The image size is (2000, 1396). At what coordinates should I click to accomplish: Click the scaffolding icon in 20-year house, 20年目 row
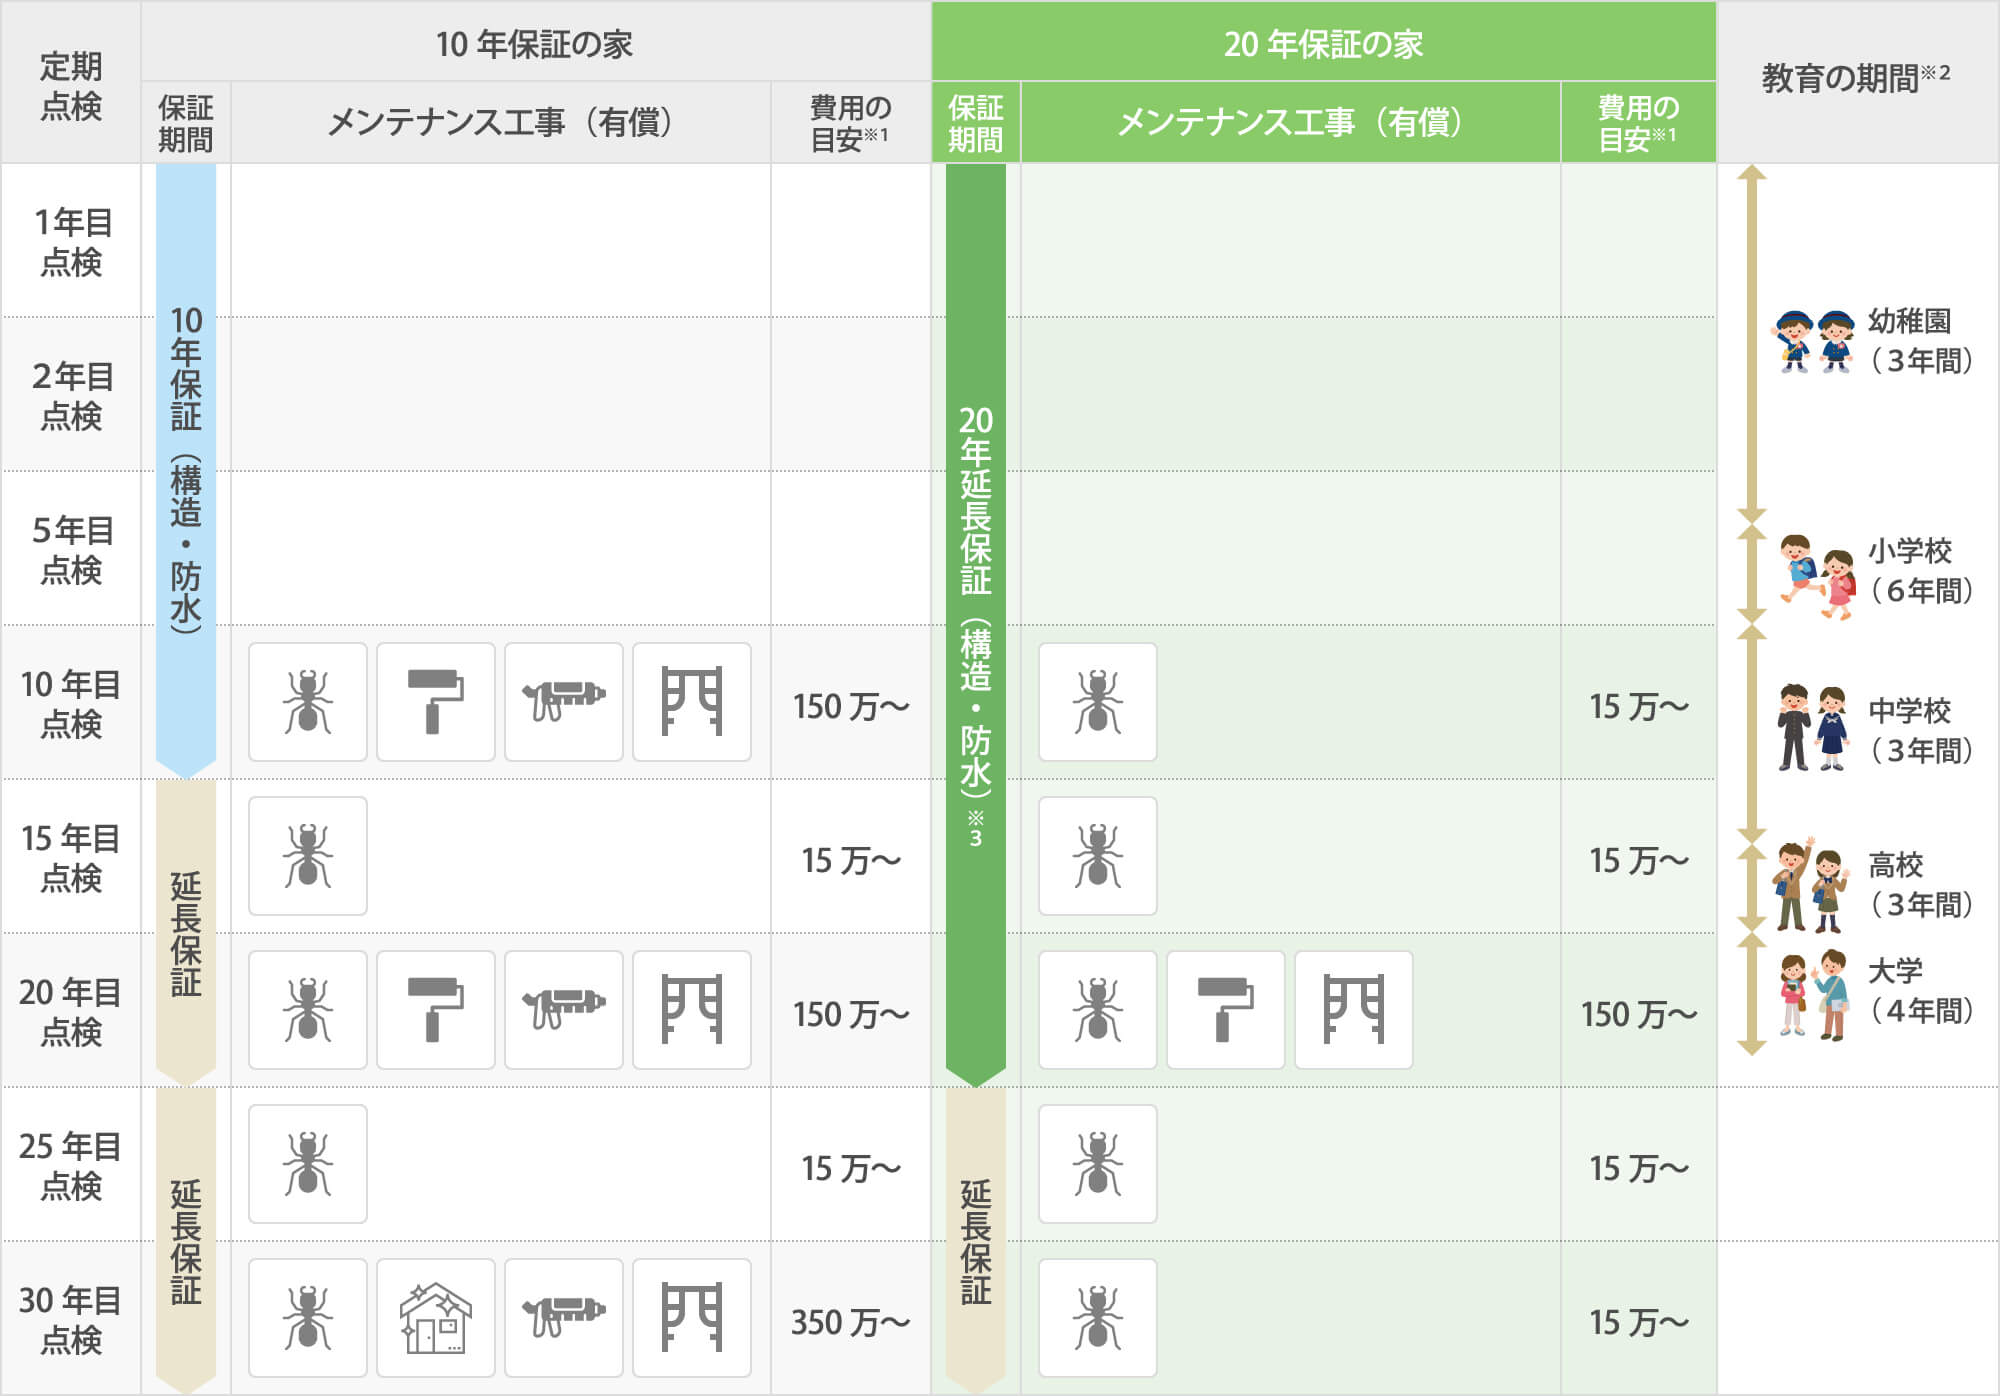tap(1354, 1010)
